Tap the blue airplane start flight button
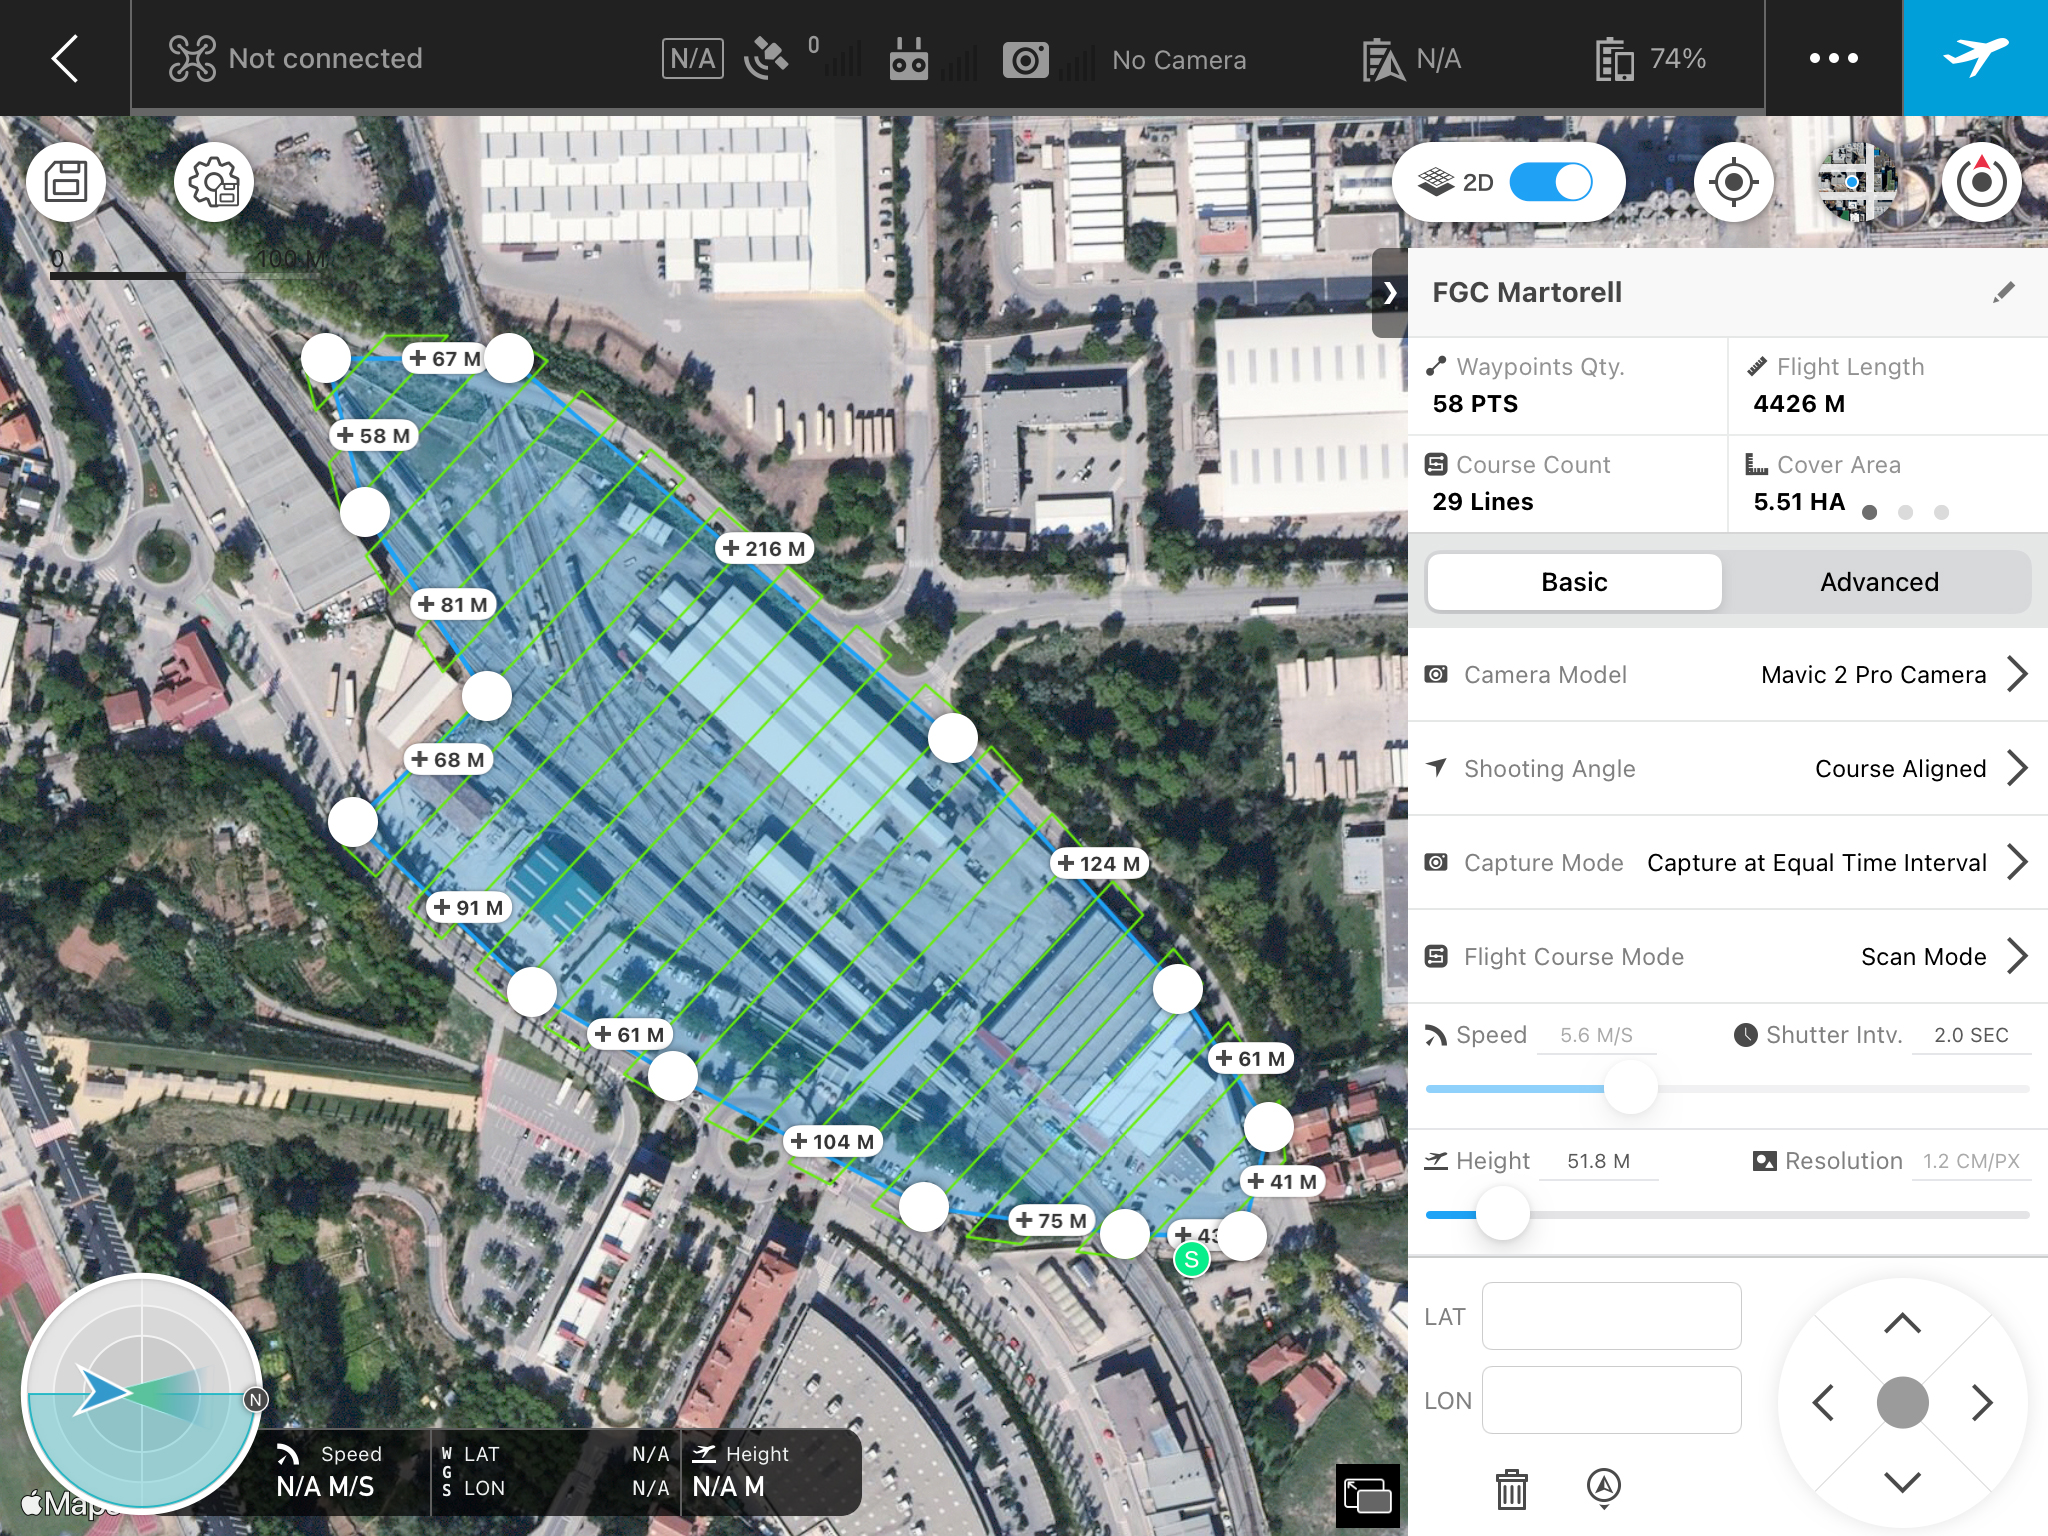Image resolution: width=2048 pixels, height=1536 pixels. click(1975, 58)
